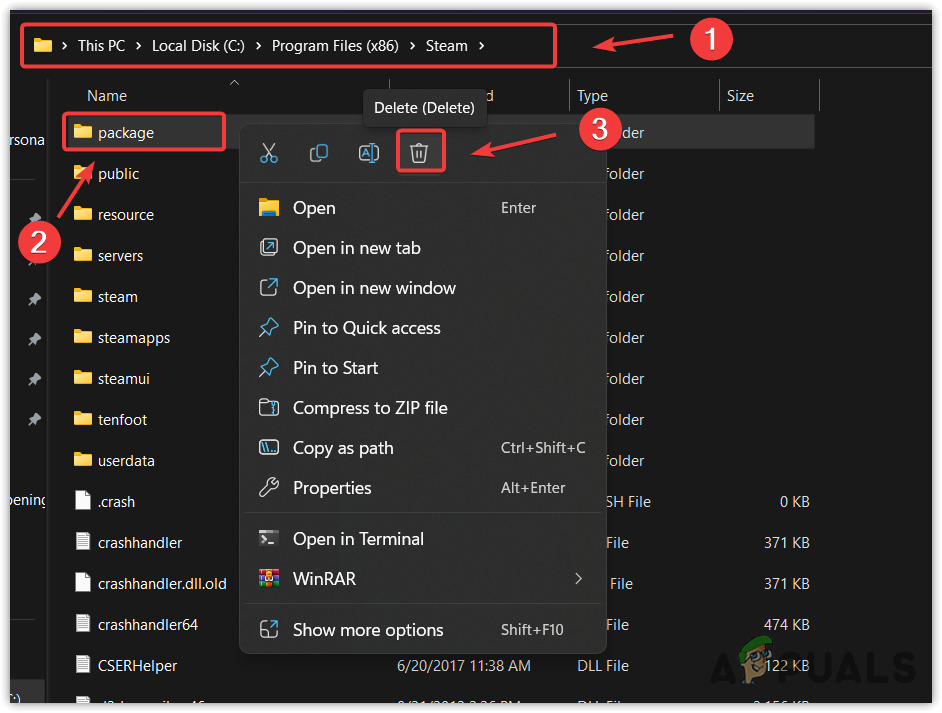Click the Open in new window icon

tap(269, 287)
